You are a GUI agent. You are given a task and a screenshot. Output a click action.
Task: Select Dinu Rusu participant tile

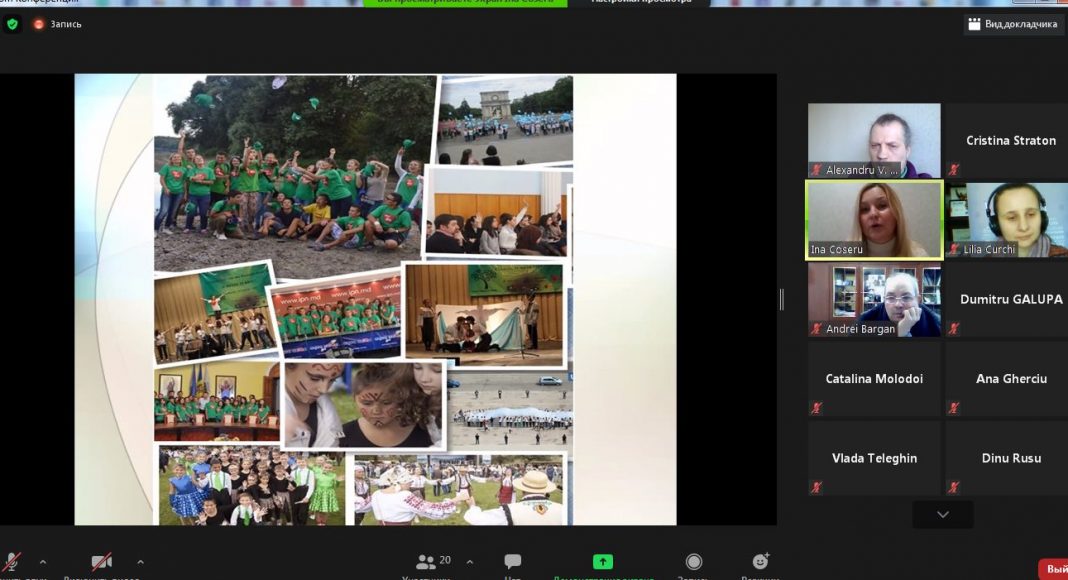(1007, 458)
